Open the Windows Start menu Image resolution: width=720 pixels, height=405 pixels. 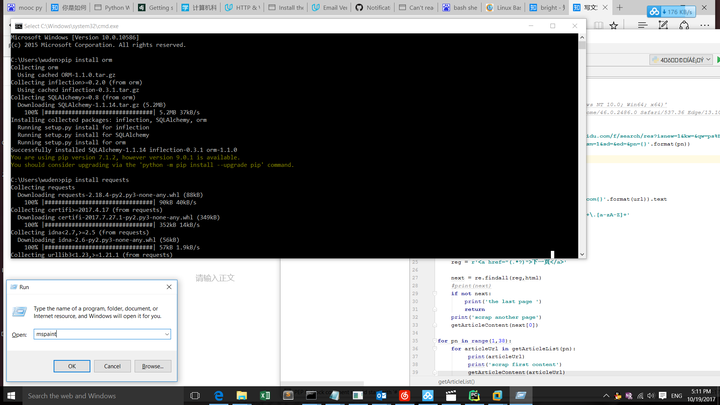point(11,396)
